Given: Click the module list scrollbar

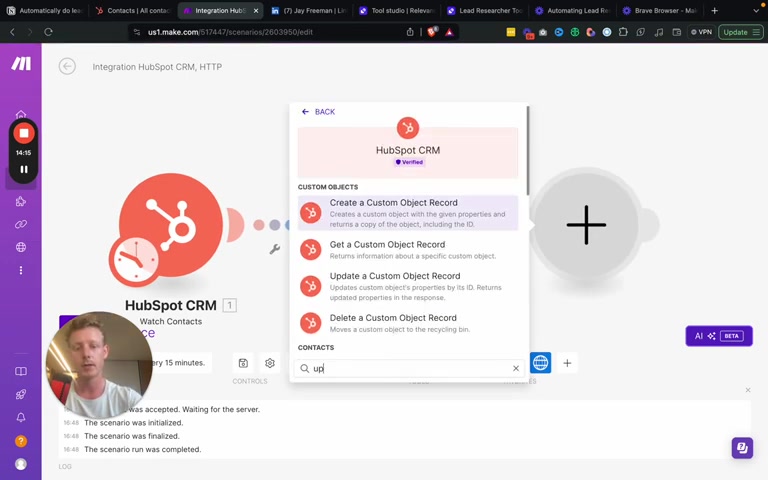Looking at the screenshot, I should [528, 151].
